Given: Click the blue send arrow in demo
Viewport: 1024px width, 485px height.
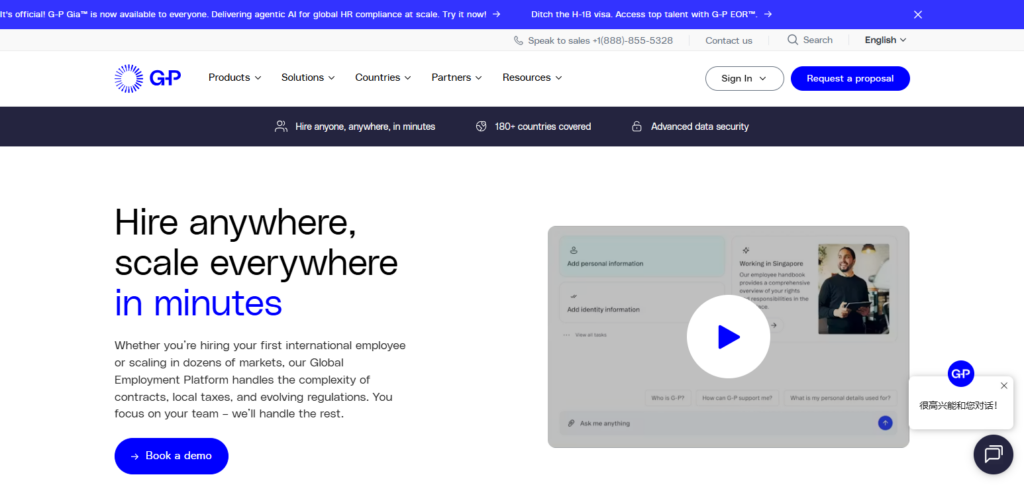Looking at the screenshot, I should click(885, 423).
